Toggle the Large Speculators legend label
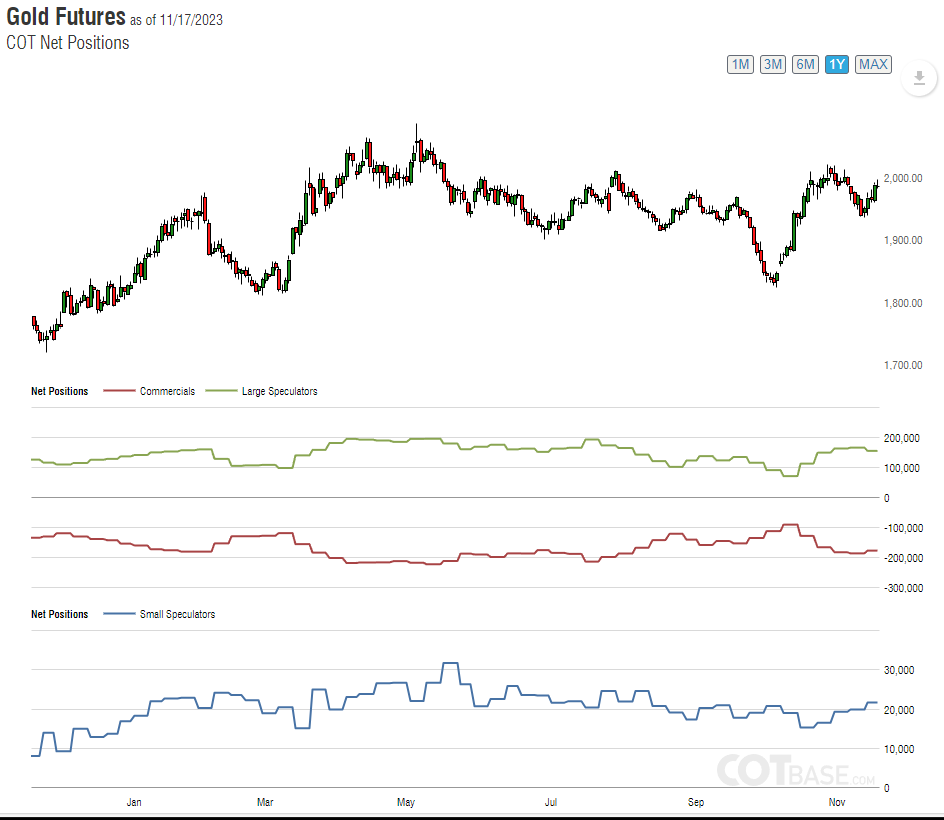Viewport: 944px width, 820px height. [x=279, y=391]
